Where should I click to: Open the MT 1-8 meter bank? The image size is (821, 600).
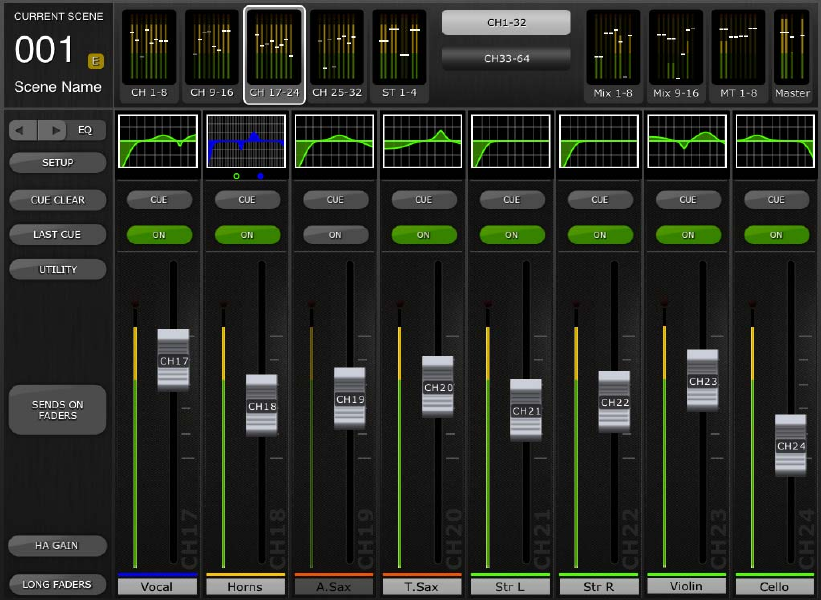739,48
